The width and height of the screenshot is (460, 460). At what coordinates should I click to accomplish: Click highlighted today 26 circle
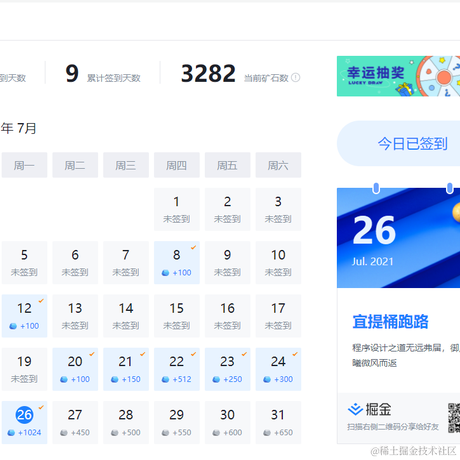tap(24, 415)
